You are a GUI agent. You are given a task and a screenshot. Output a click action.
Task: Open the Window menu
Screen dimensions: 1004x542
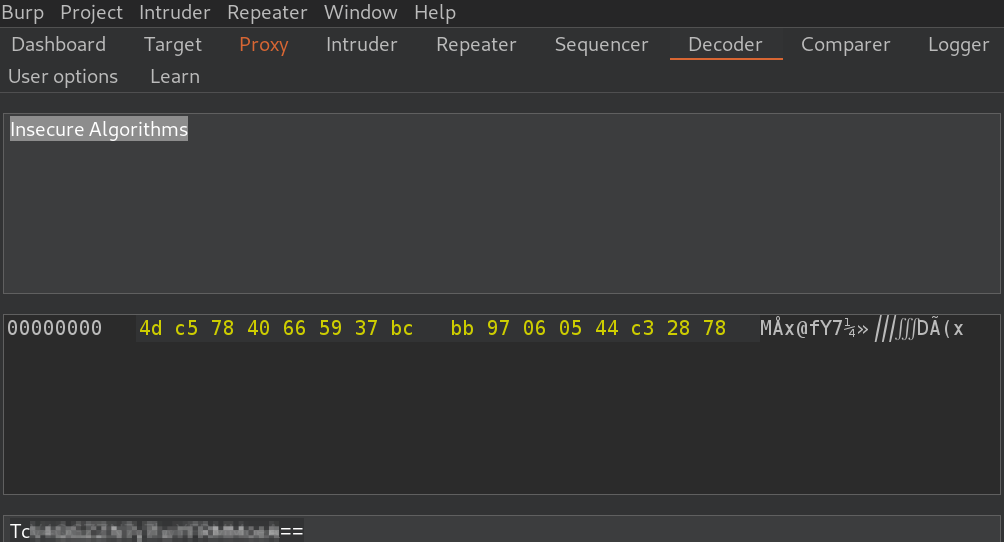(x=360, y=12)
